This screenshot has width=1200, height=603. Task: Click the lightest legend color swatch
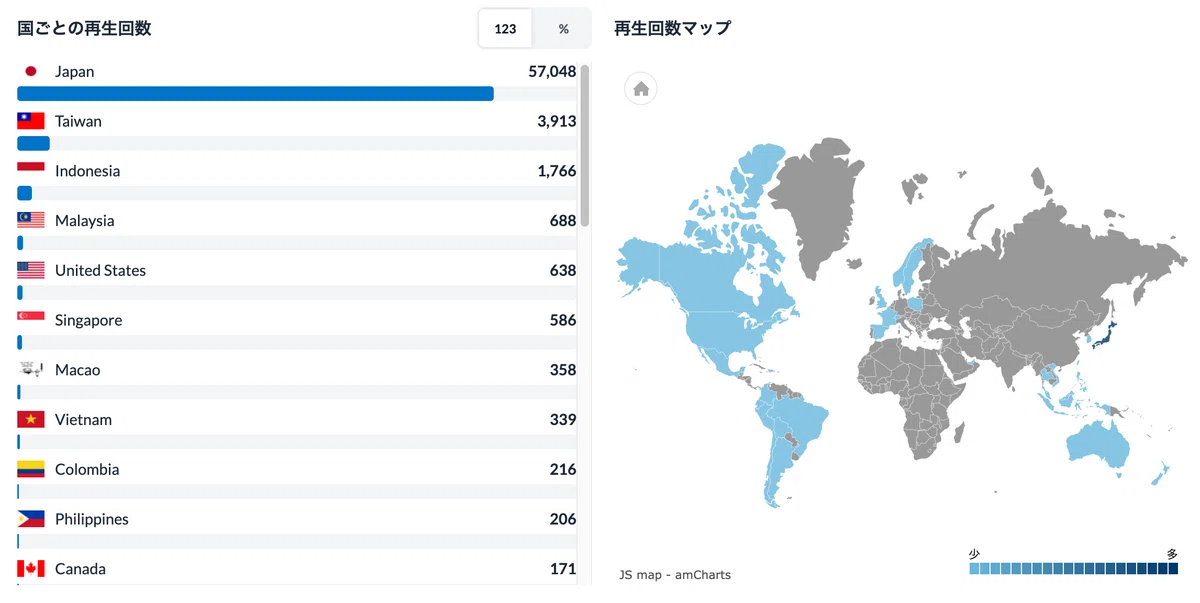point(975,569)
